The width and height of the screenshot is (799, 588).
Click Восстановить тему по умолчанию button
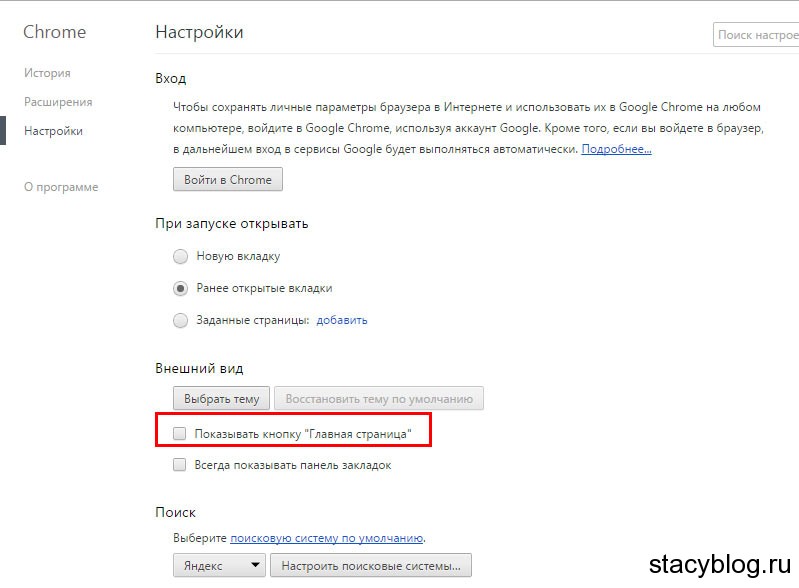(x=379, y=399)
